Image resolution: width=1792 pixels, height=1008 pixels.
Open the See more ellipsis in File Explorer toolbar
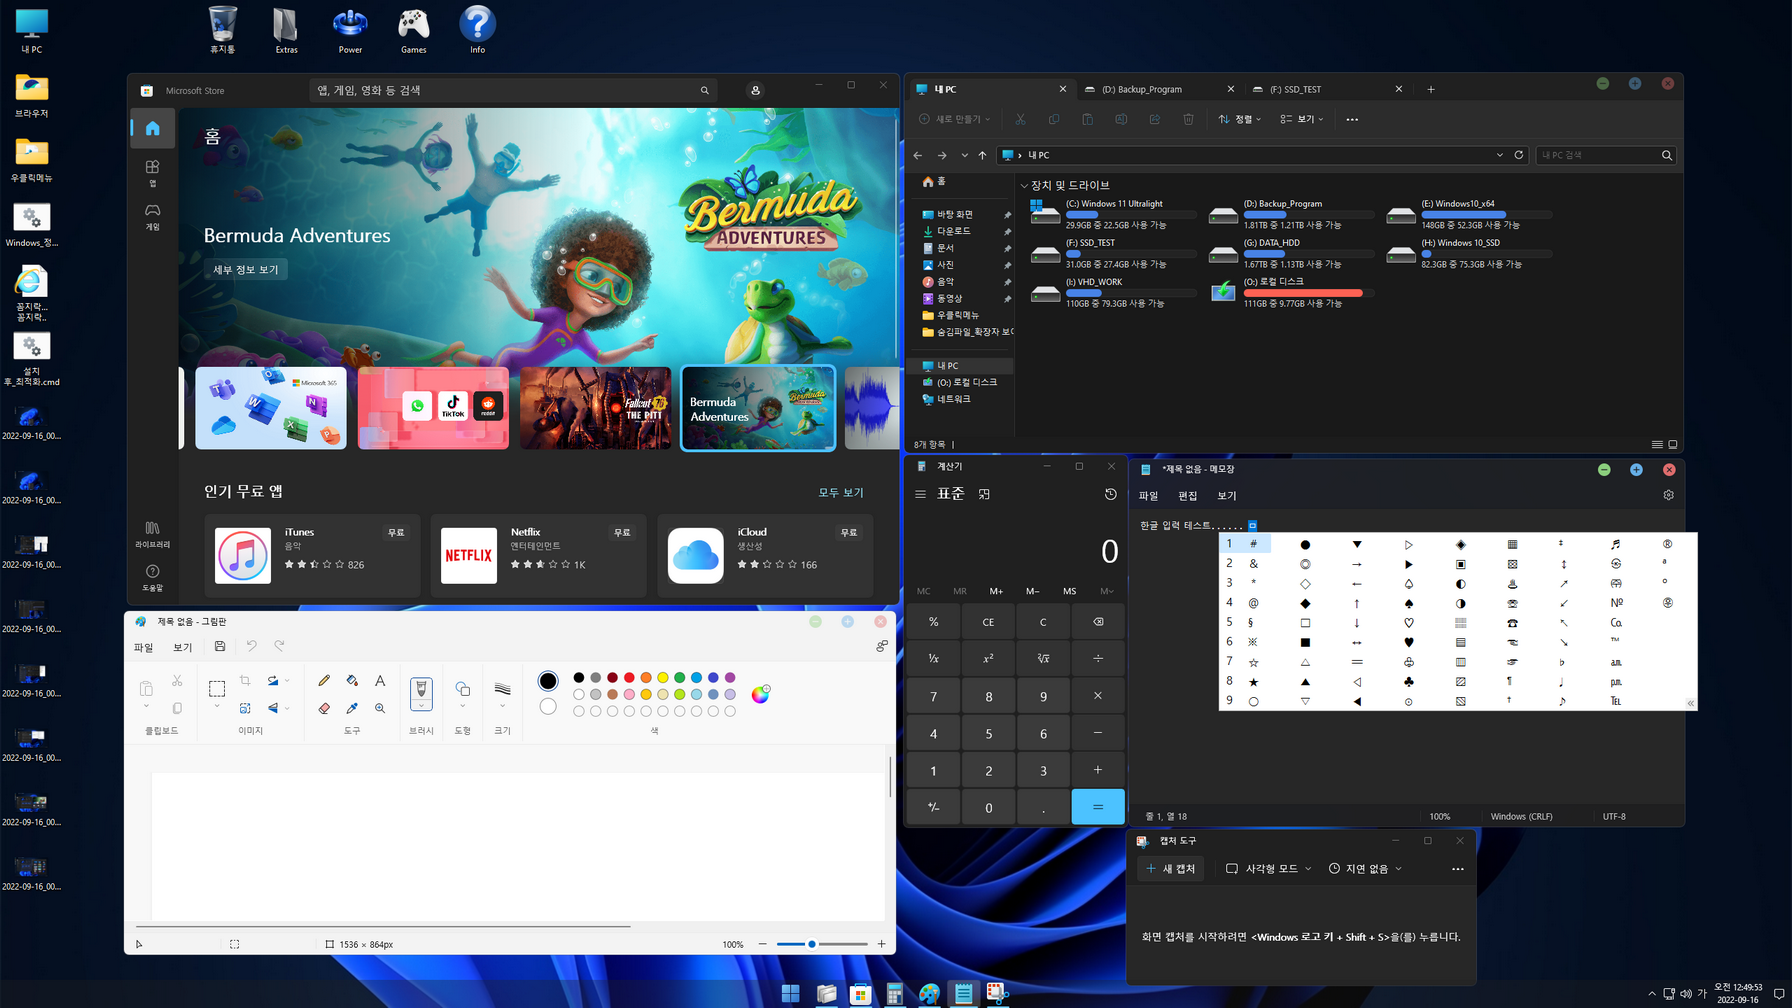tap(1352, 119)
